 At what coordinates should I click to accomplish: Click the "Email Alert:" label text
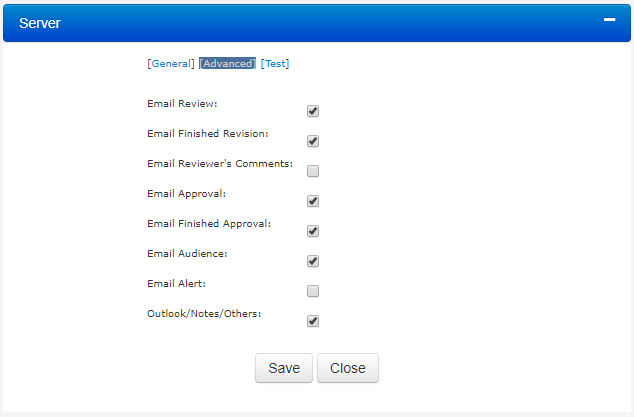177,284
